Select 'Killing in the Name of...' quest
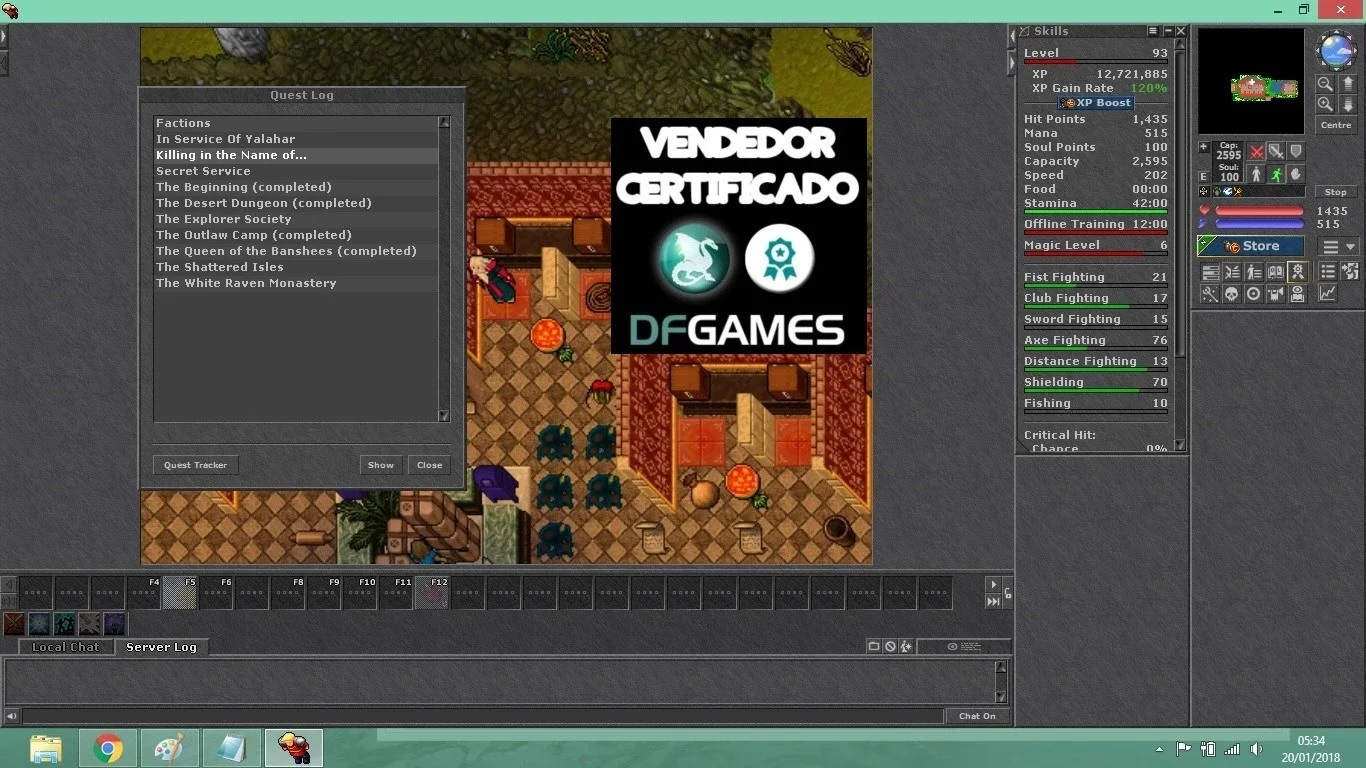The image size is (1366, 768). (296, 155)
